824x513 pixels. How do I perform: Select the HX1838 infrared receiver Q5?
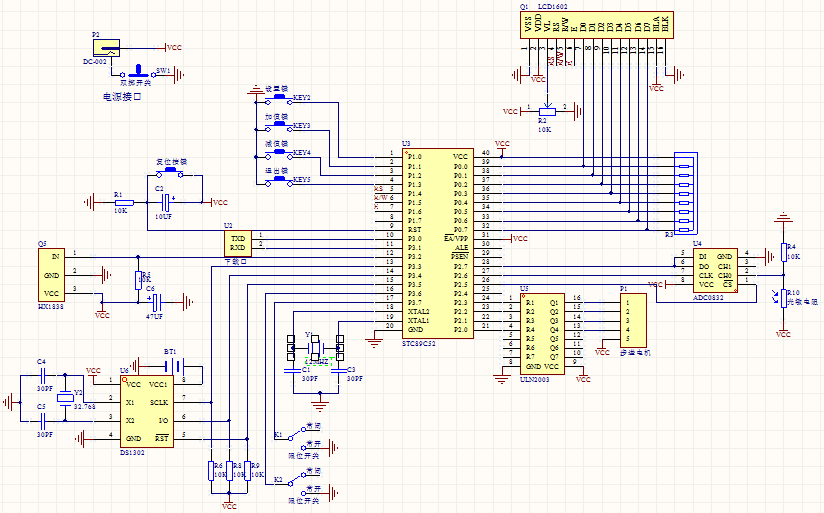point(52,275)
